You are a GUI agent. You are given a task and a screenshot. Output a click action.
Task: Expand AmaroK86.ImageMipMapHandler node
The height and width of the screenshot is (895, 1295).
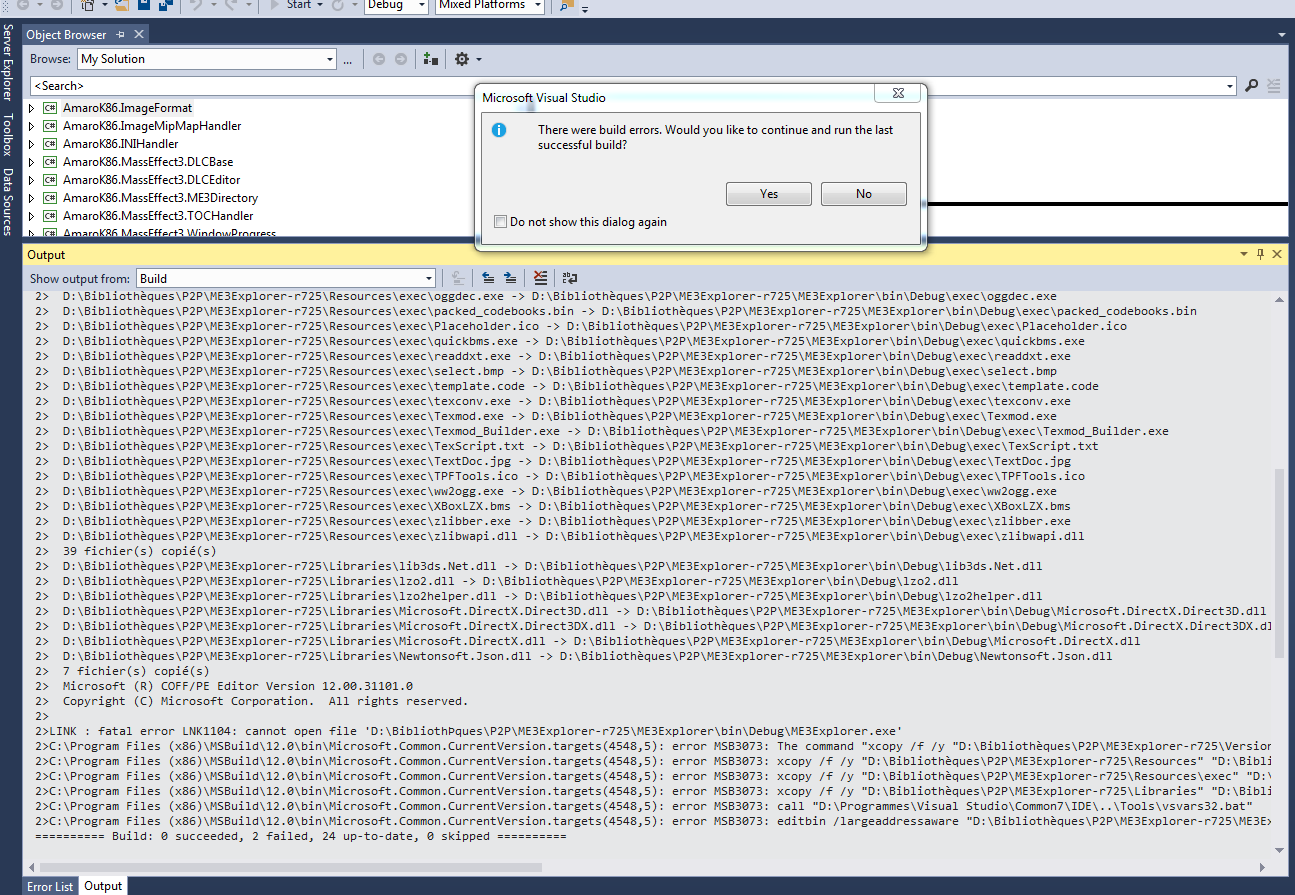(x=31, y=126)
